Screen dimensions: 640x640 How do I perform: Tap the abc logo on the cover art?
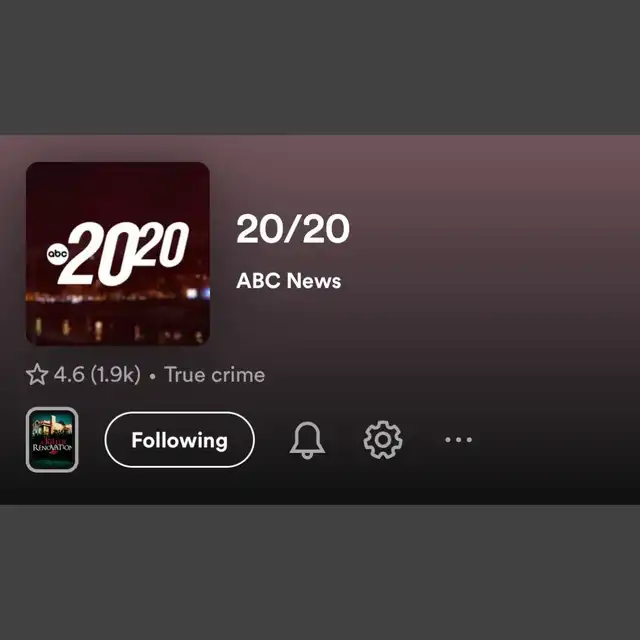click(x=58, y=254)
